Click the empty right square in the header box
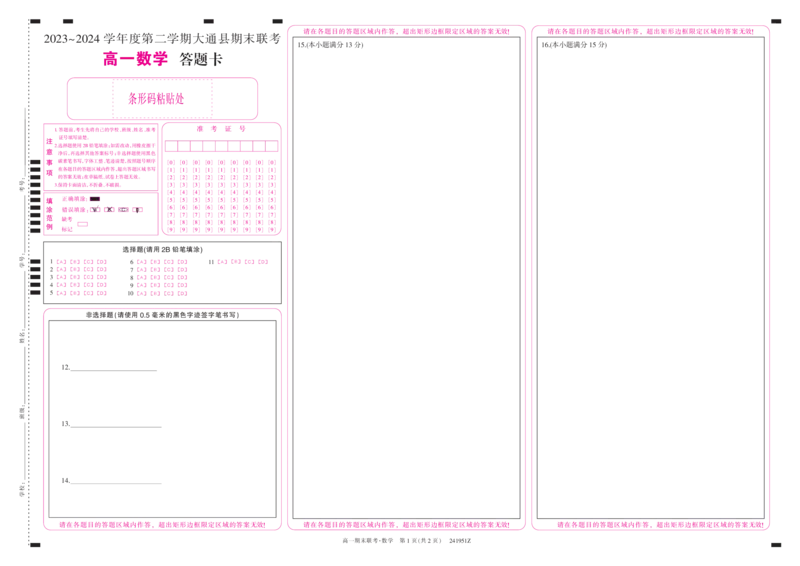This screenshot has width=800, height=566. coord(235,99)
